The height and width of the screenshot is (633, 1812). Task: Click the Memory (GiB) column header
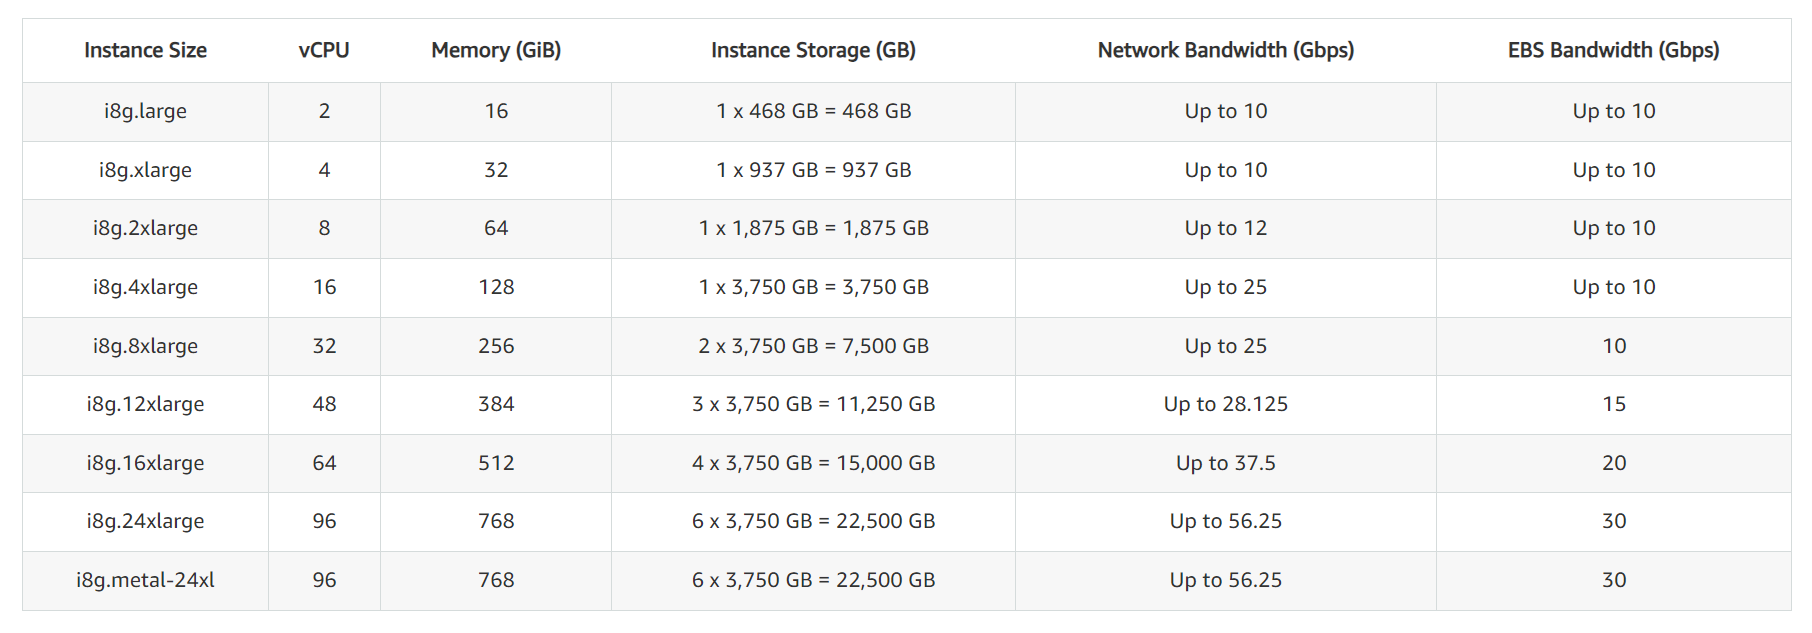[496, 50]
